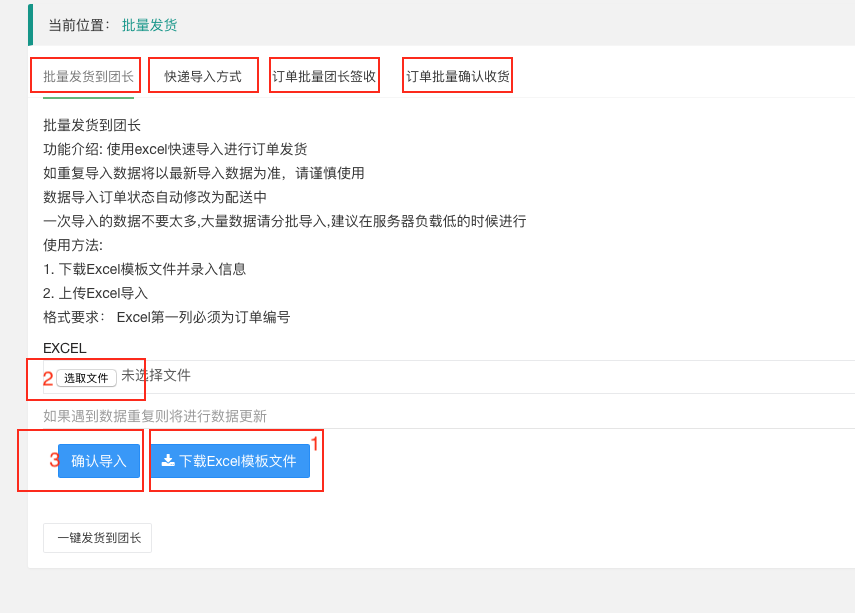Image resolution: width=855 pixels, height=613 pixels.
Task: Click the 下载Excel模板文件 button
Action: [230, 461]
